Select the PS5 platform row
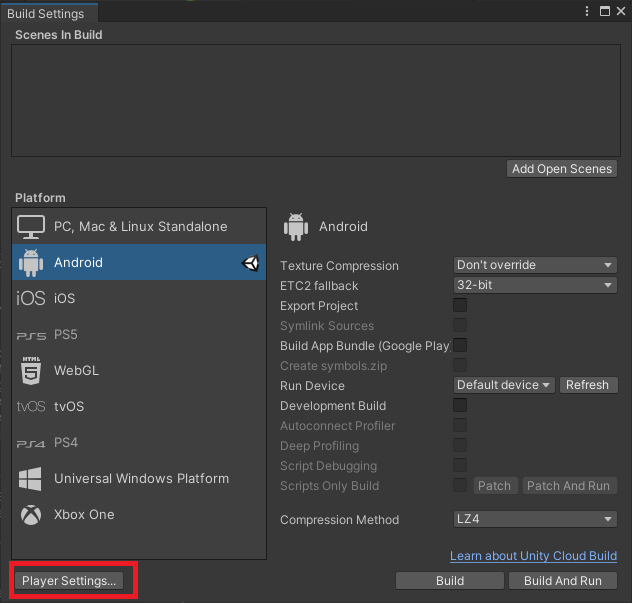 139,335
